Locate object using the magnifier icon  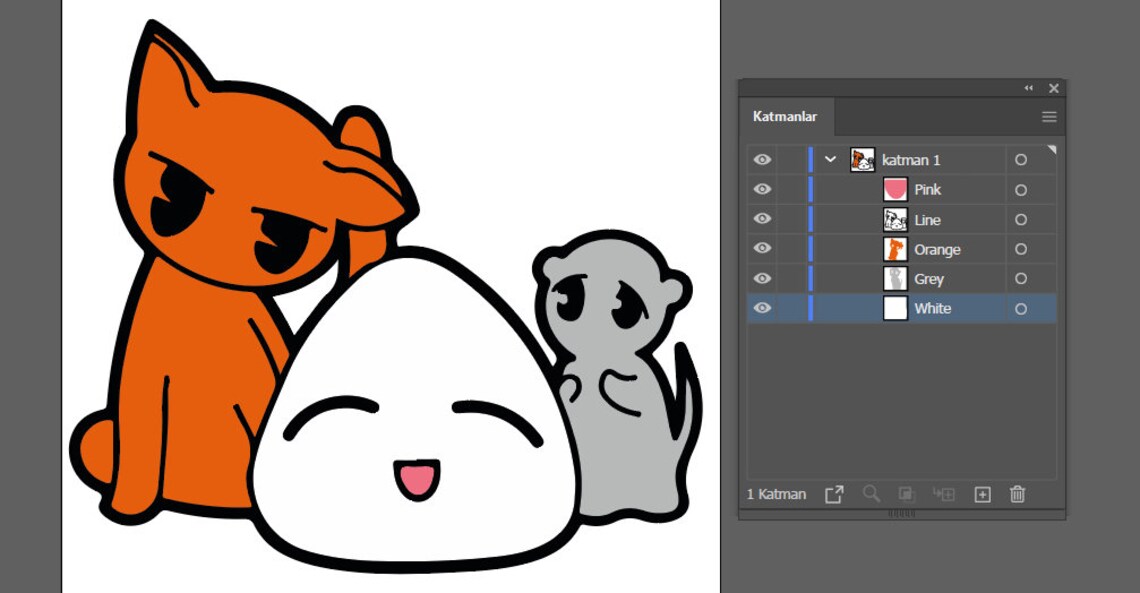(x=870, y=494)
